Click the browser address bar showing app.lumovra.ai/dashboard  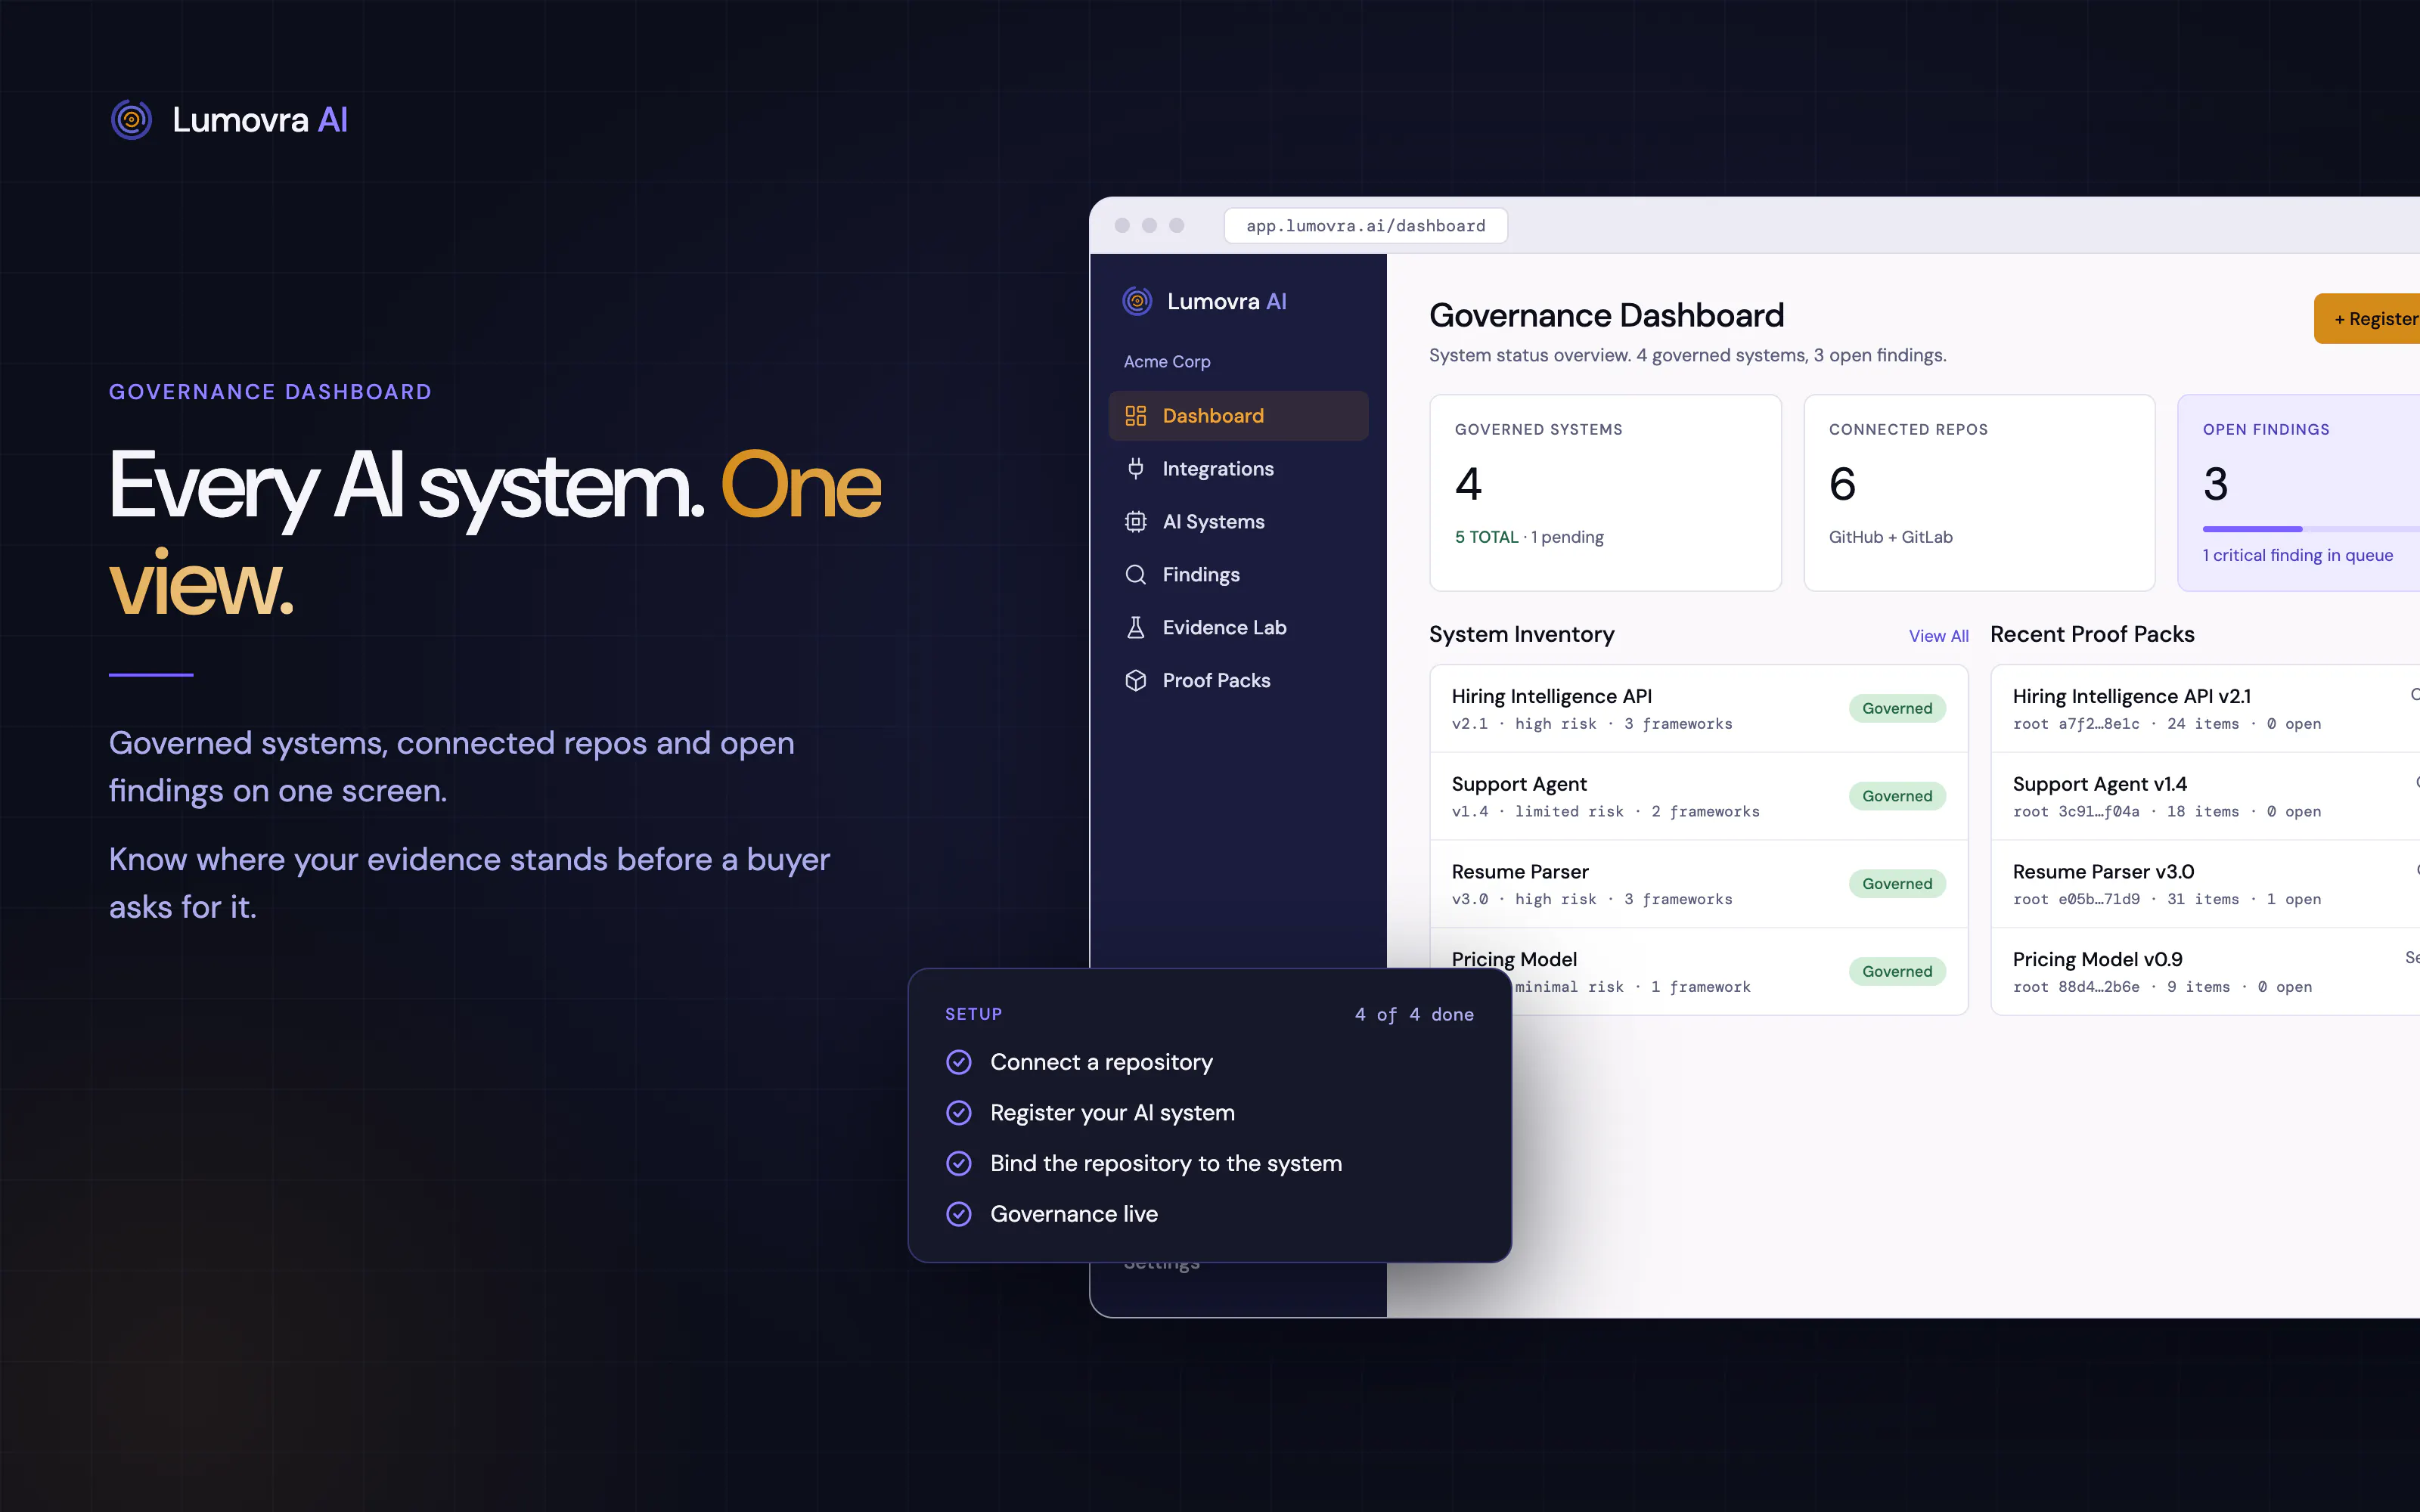1365,226
